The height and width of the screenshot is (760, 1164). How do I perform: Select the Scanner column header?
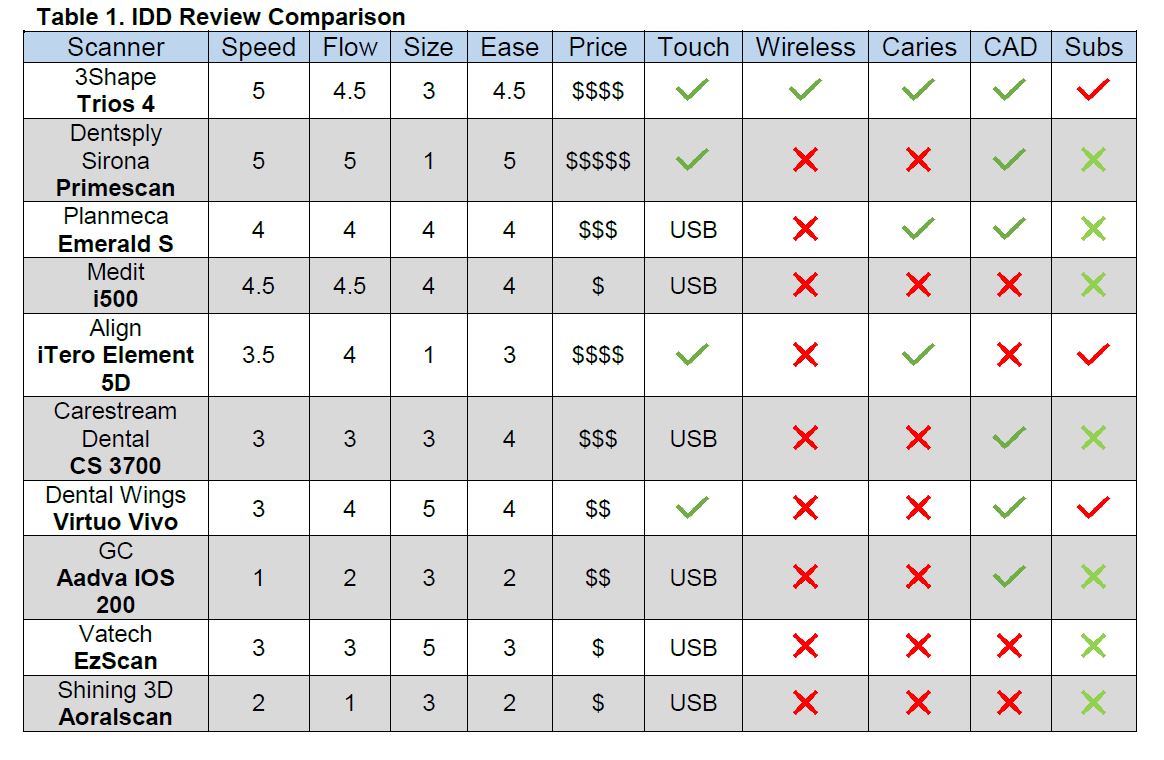pyautogui.click(x=116, y=47)
